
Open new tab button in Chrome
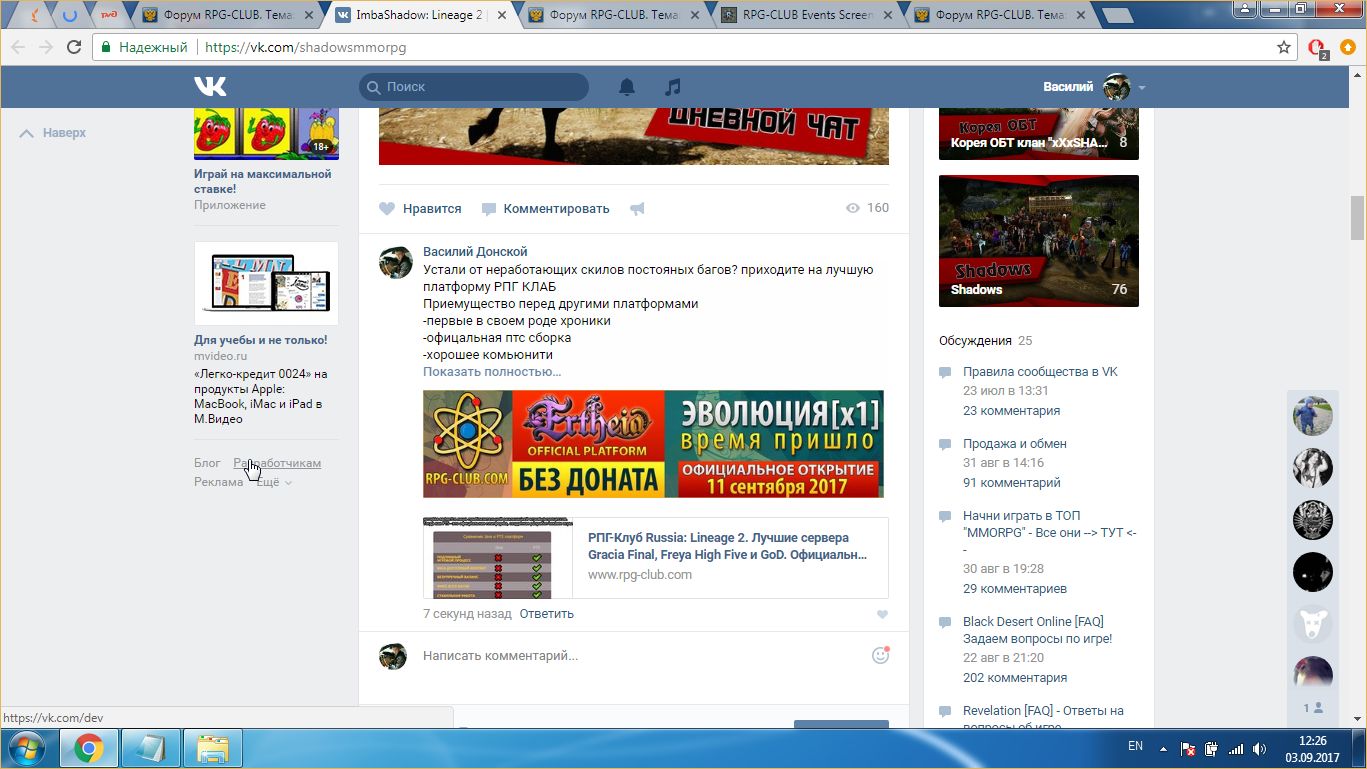pyautogui.click(x=1117, y=15)
